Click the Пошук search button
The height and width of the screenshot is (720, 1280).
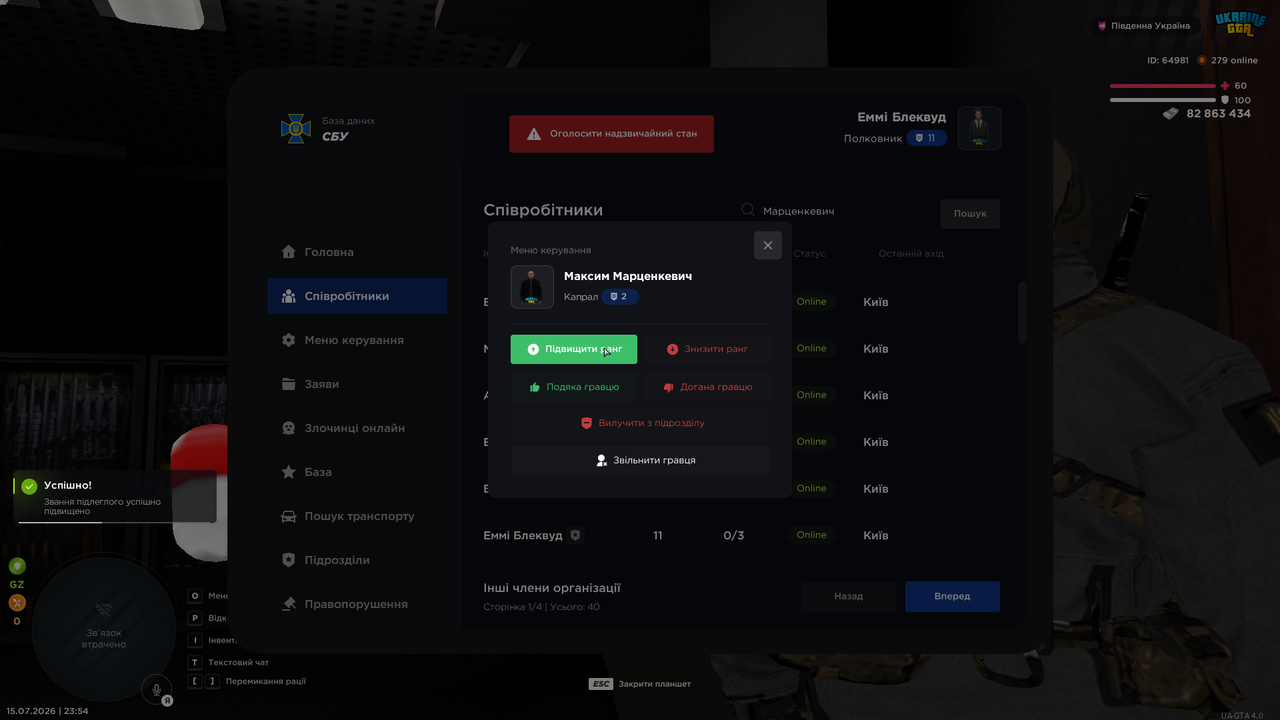point(970,213)
